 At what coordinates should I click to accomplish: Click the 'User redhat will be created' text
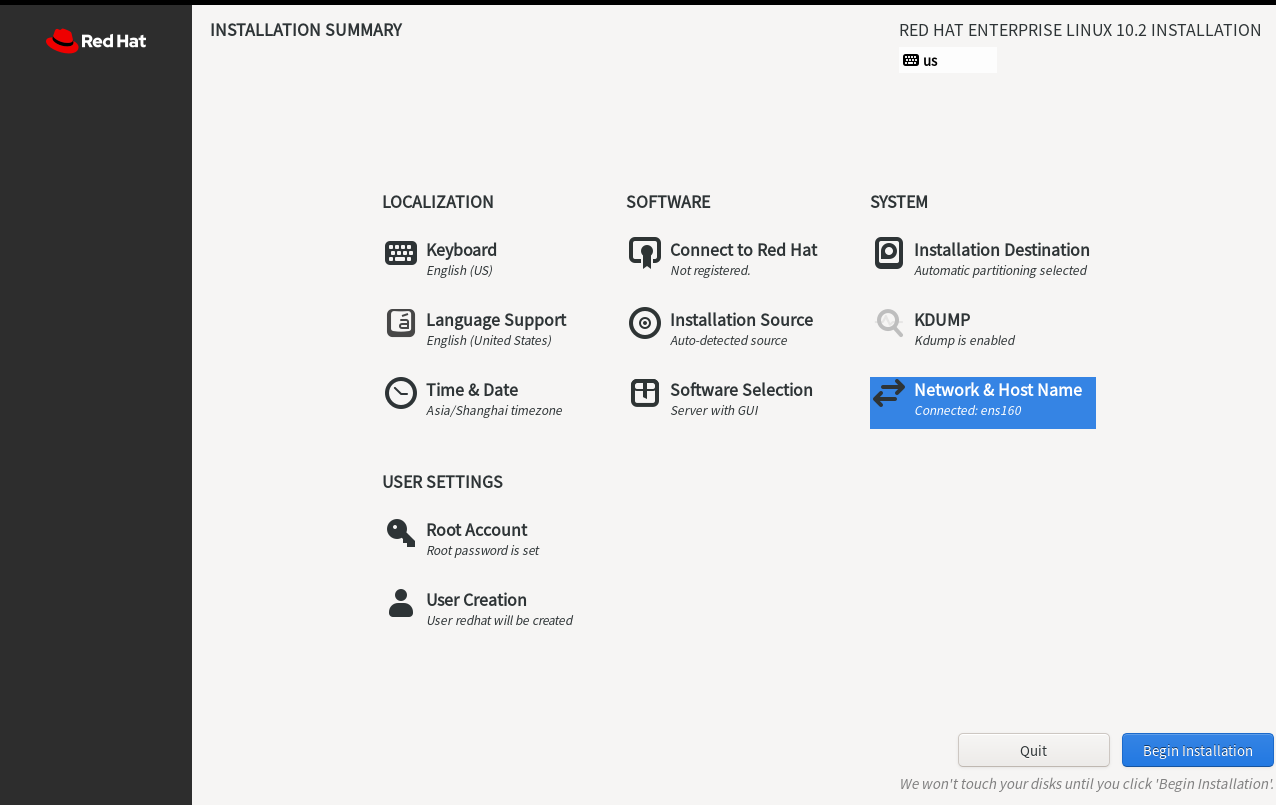(x=499, y=621)
